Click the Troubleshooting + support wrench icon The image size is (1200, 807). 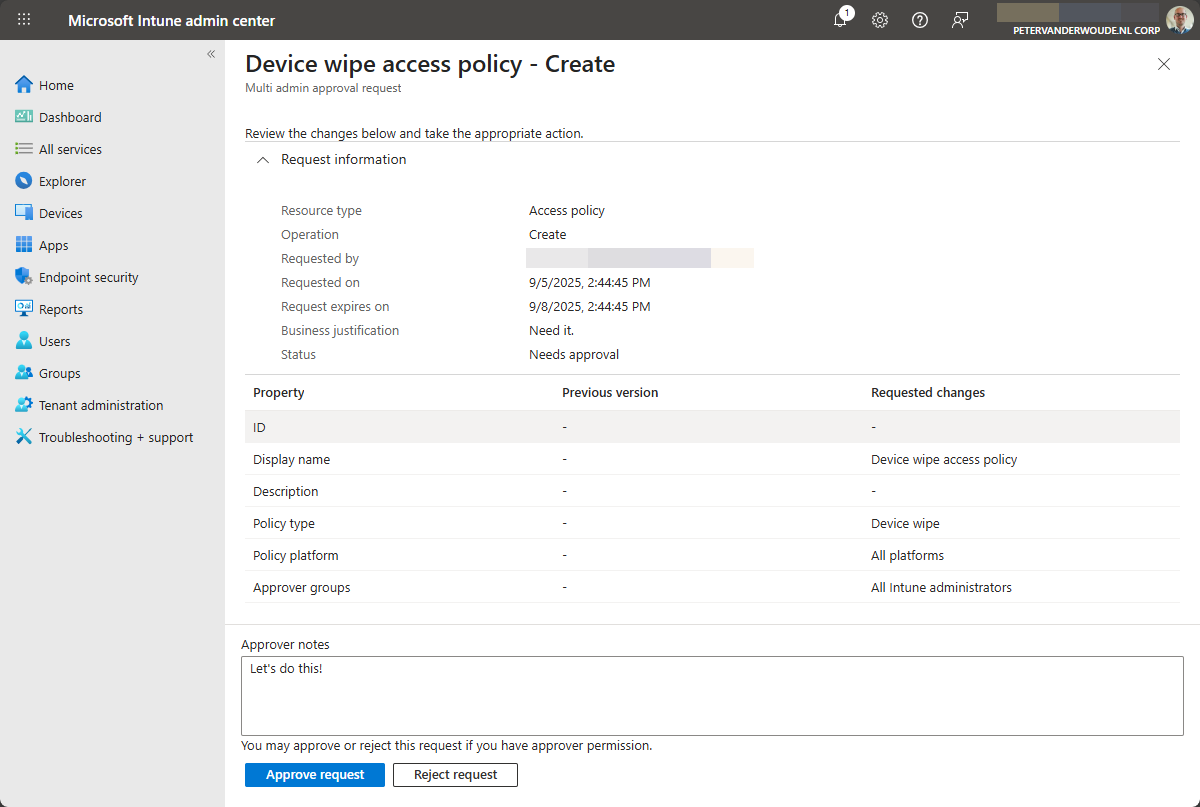[24, 437]
